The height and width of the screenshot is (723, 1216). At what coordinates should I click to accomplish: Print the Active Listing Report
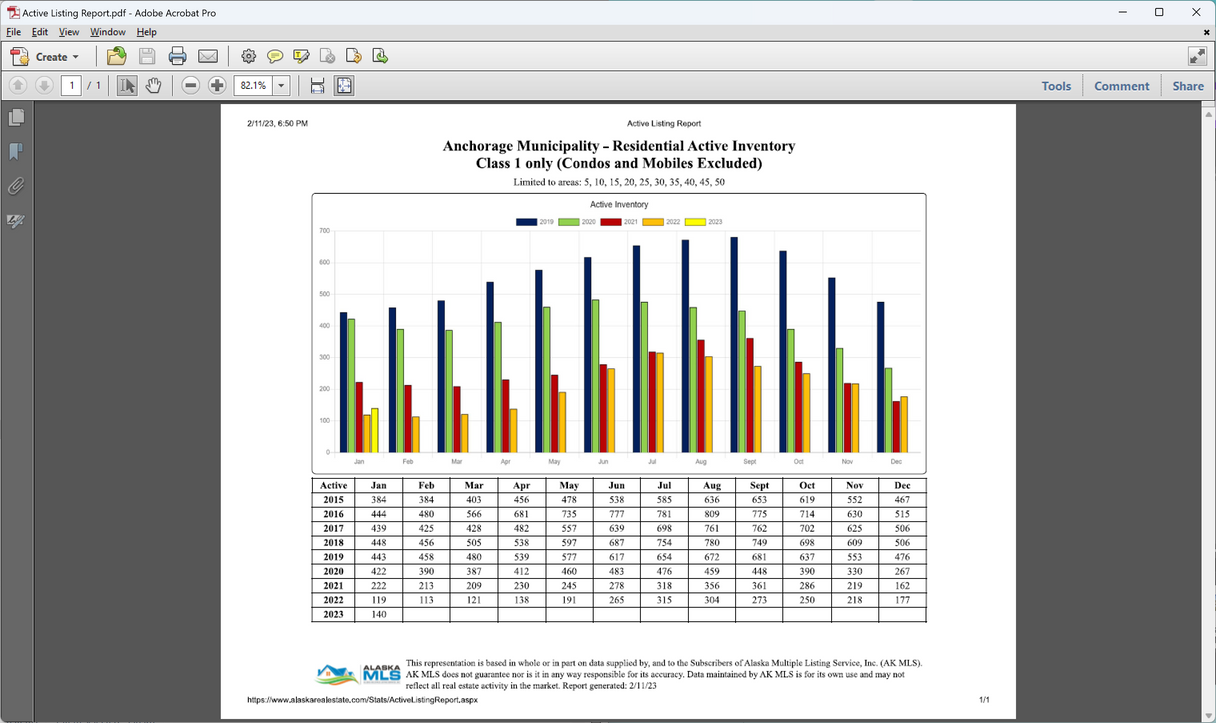tap(177, 56)
